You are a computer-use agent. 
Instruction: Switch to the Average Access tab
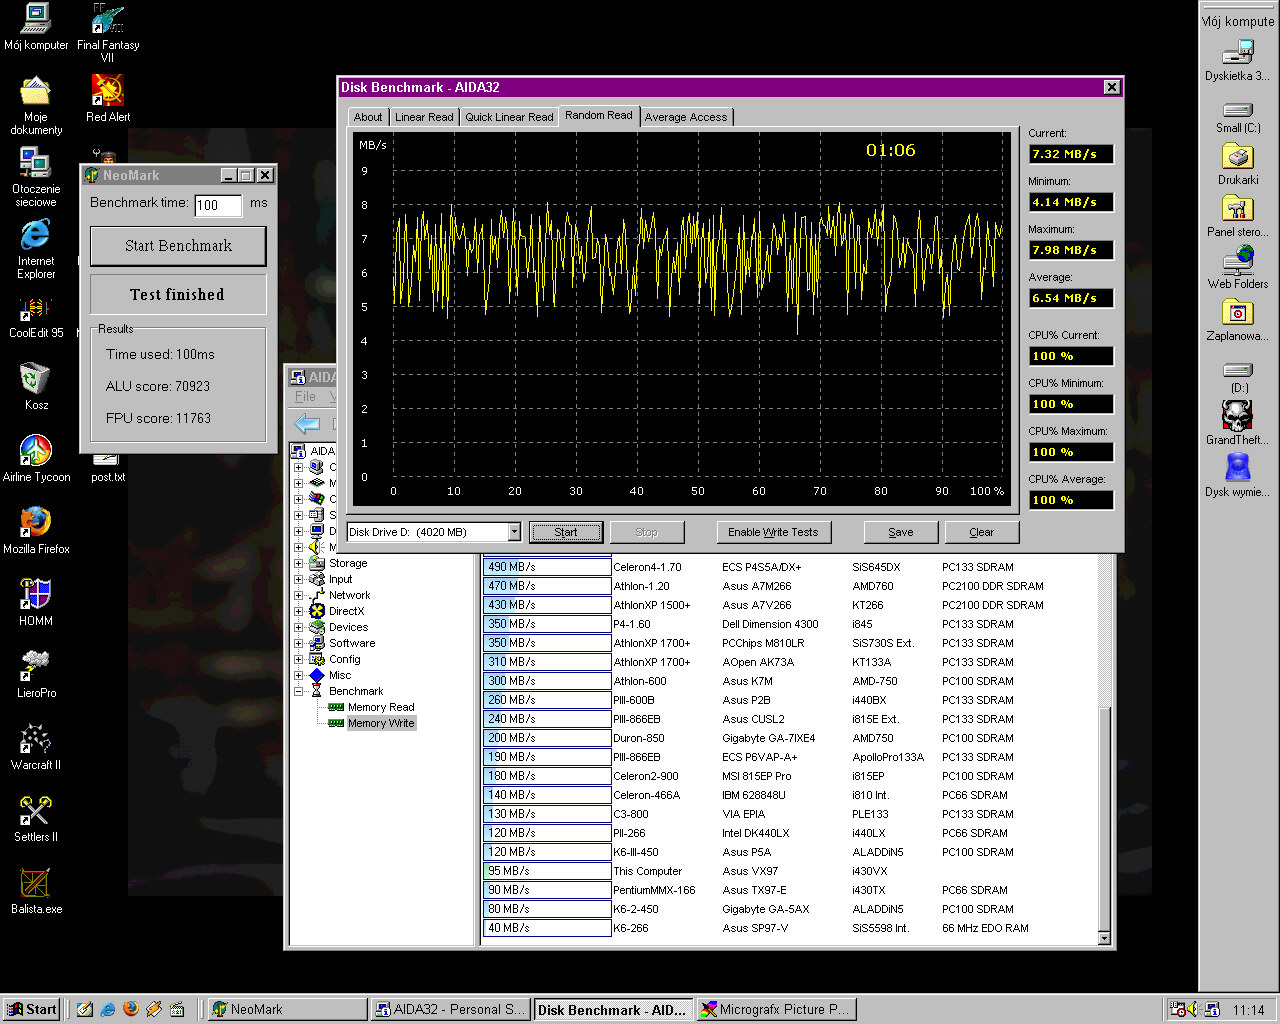click(686, 117)
